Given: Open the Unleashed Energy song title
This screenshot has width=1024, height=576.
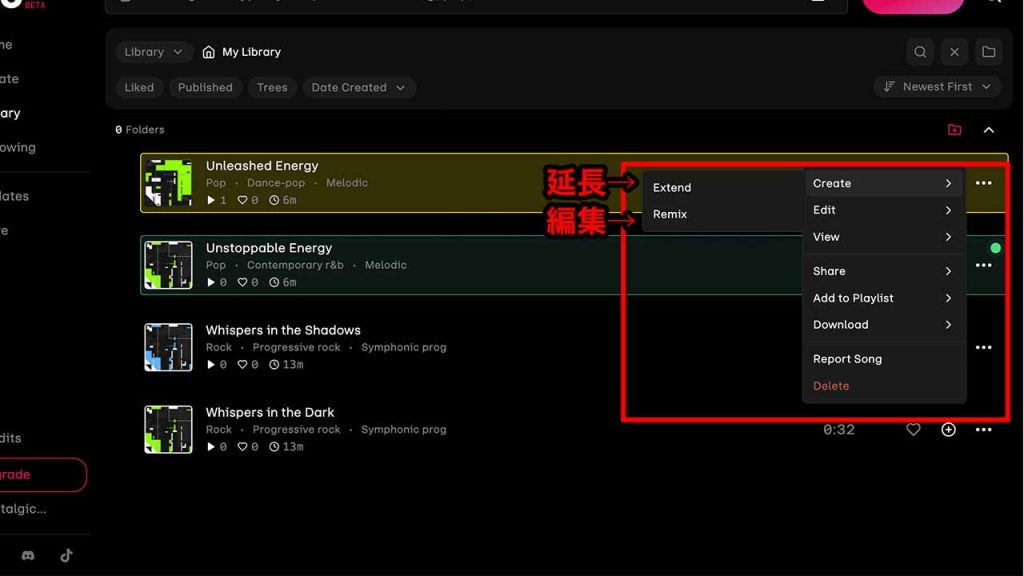Looking at the screenshot, I should 262,166.
